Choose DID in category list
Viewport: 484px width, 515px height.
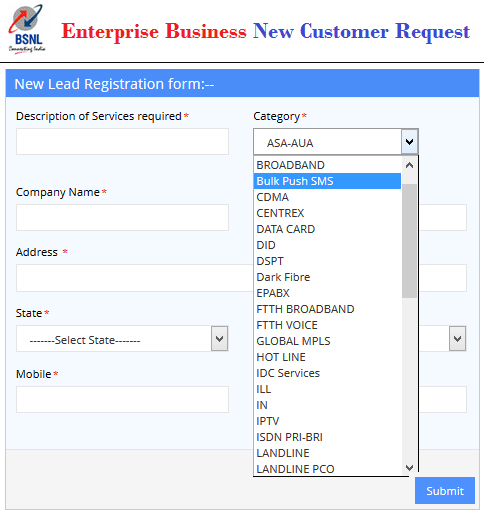tap(327, 245)
